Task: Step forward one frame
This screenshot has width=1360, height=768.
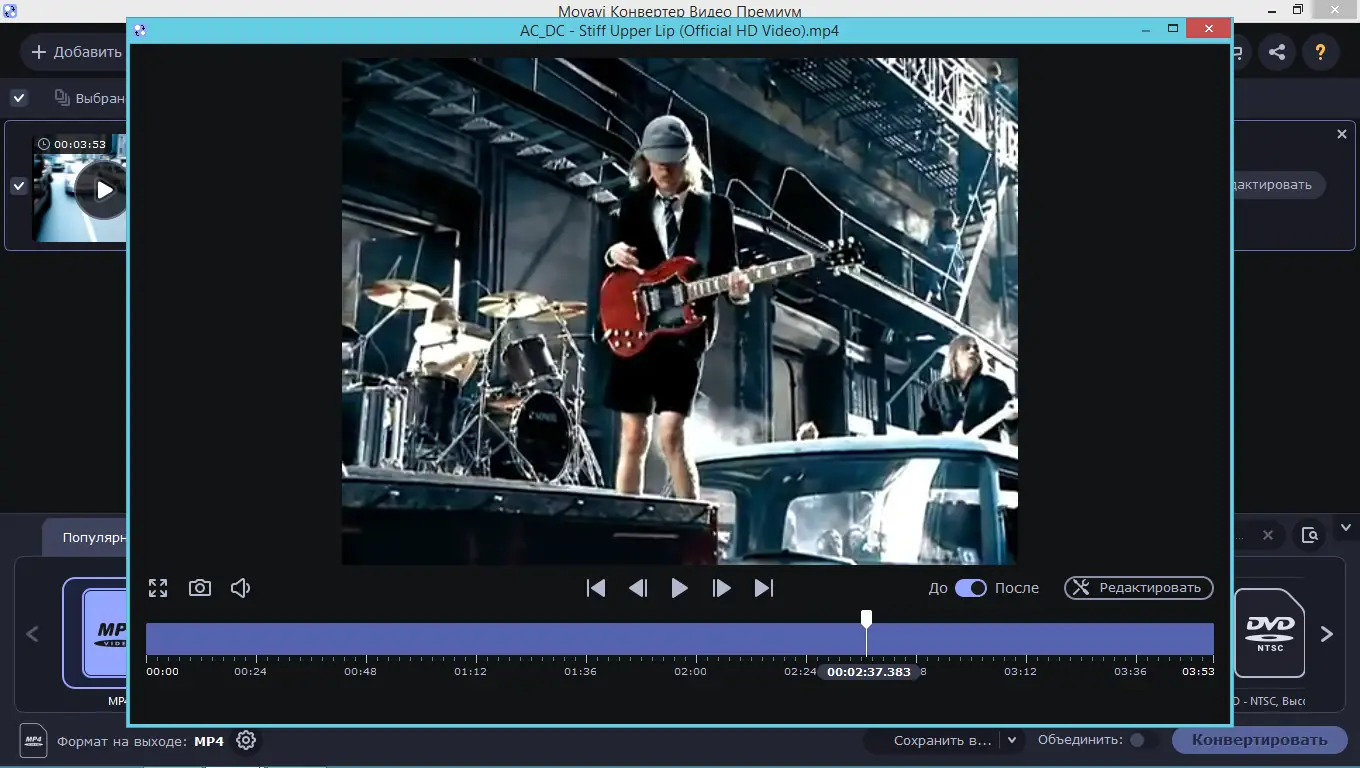Action: [721, 588]
